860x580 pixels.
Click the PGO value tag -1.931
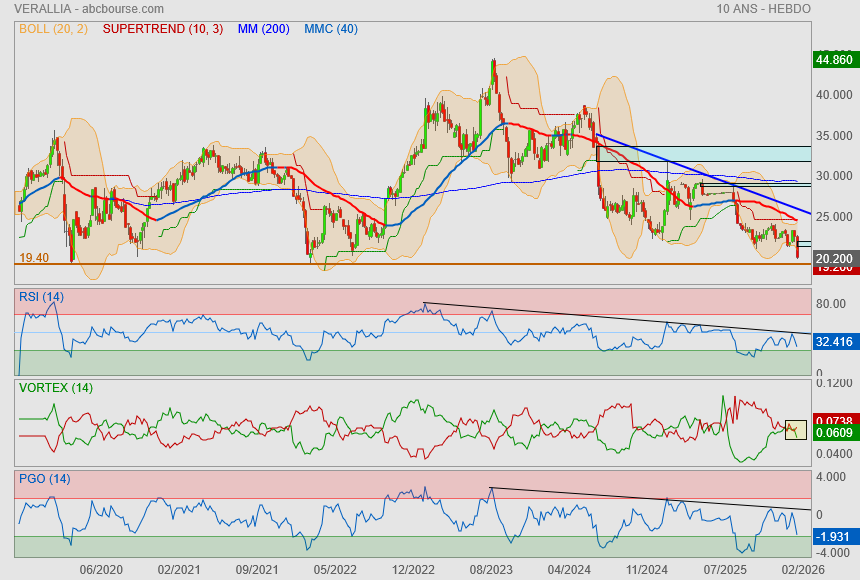click(833, 537)
